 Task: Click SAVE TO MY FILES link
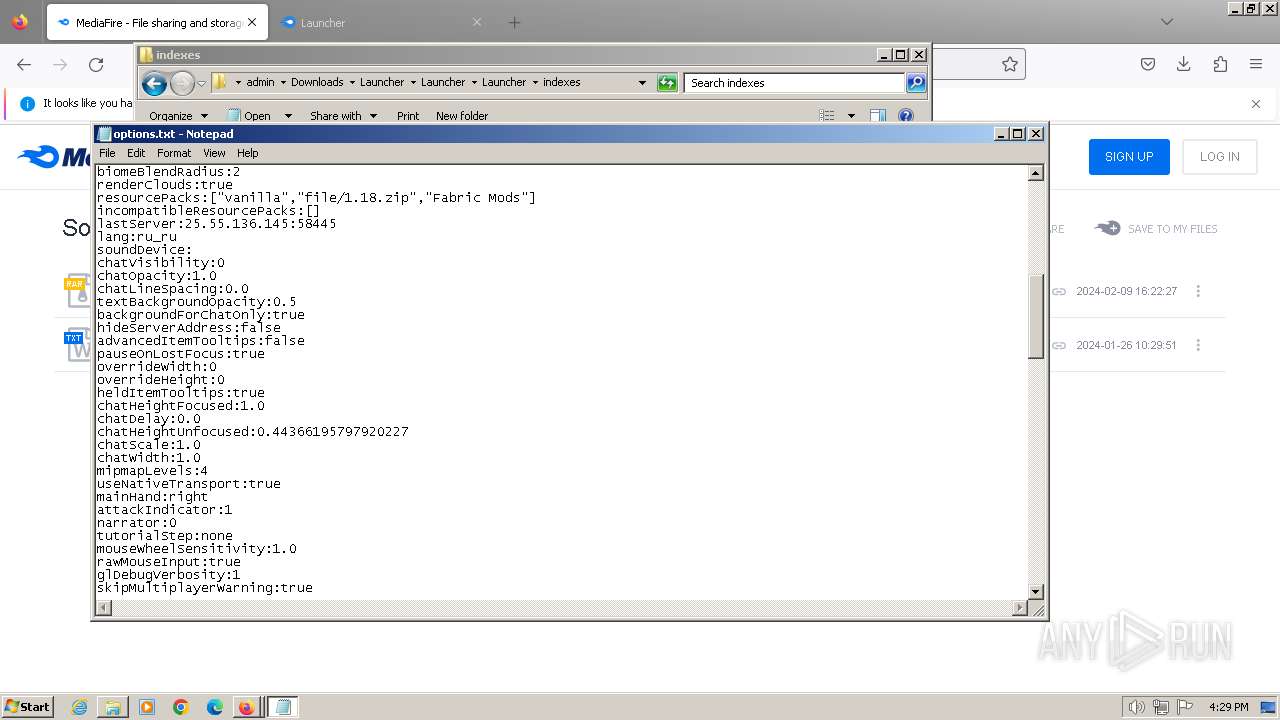[x=1156, y=229]
